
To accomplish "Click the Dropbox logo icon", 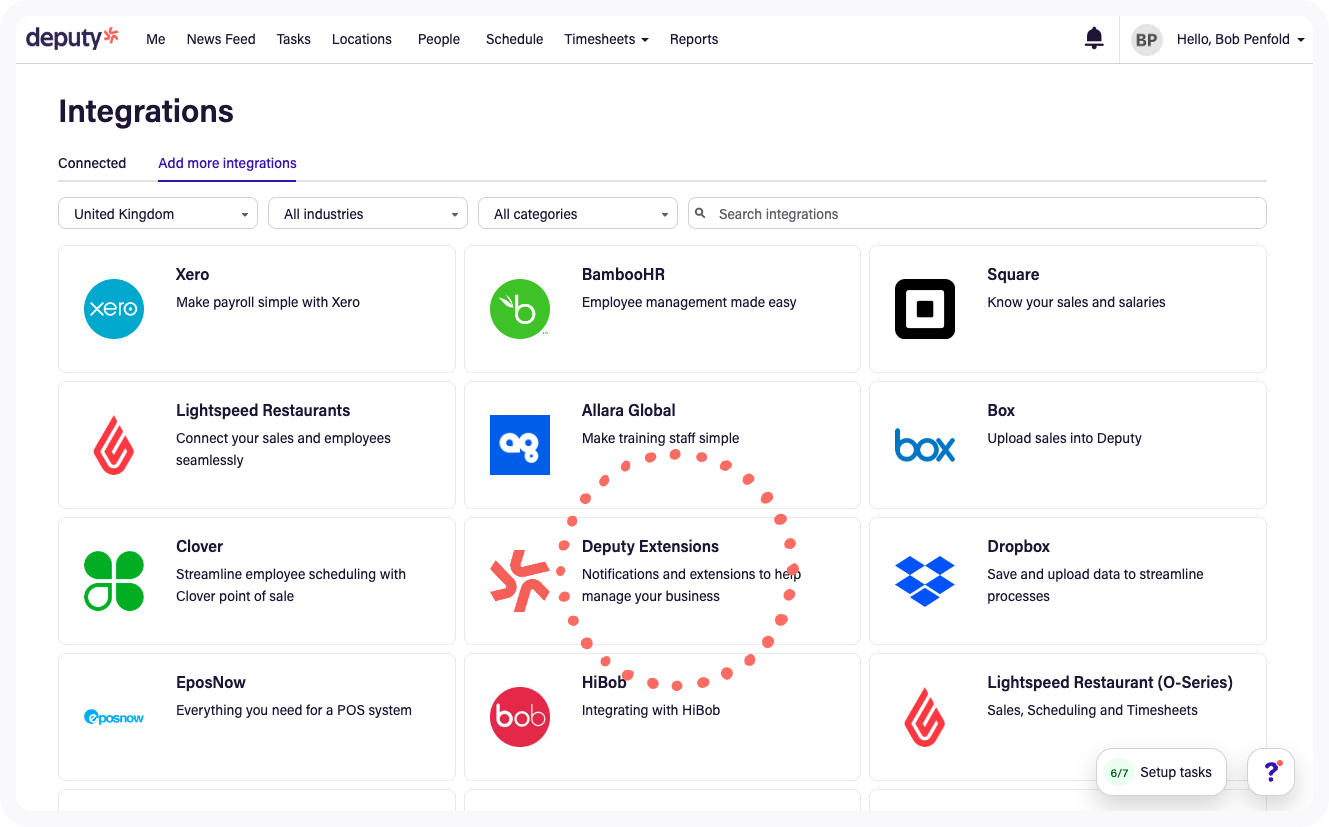I will (x=925, y=581).
